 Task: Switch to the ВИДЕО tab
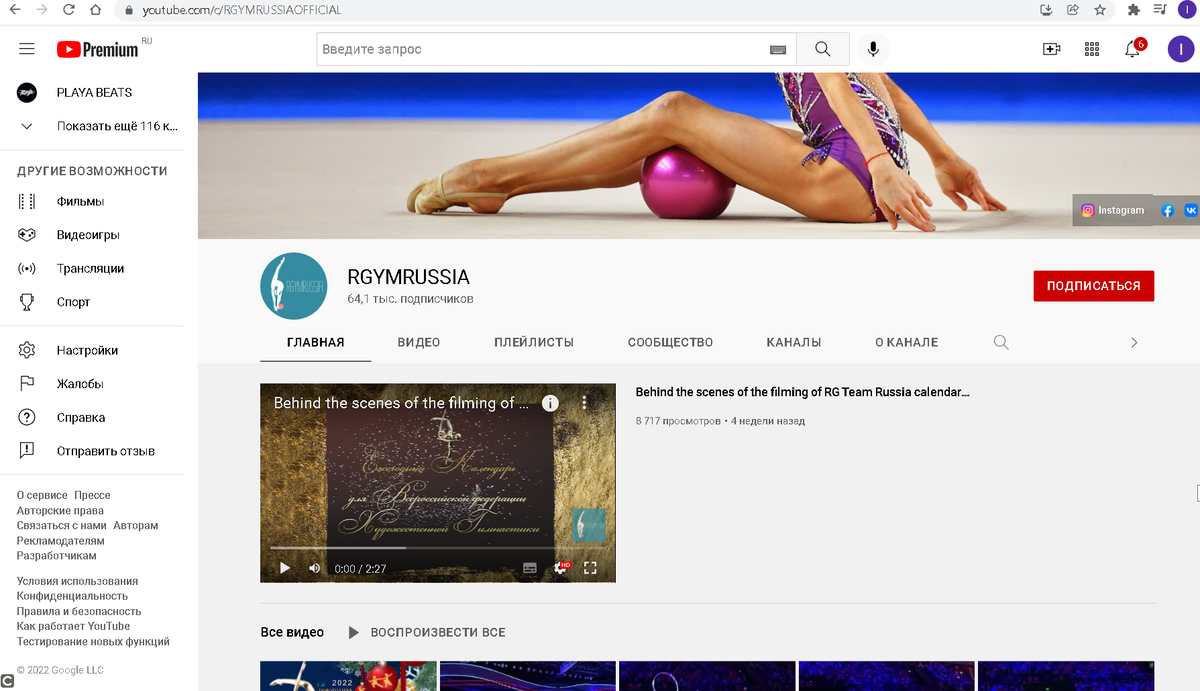coord(419,342)
